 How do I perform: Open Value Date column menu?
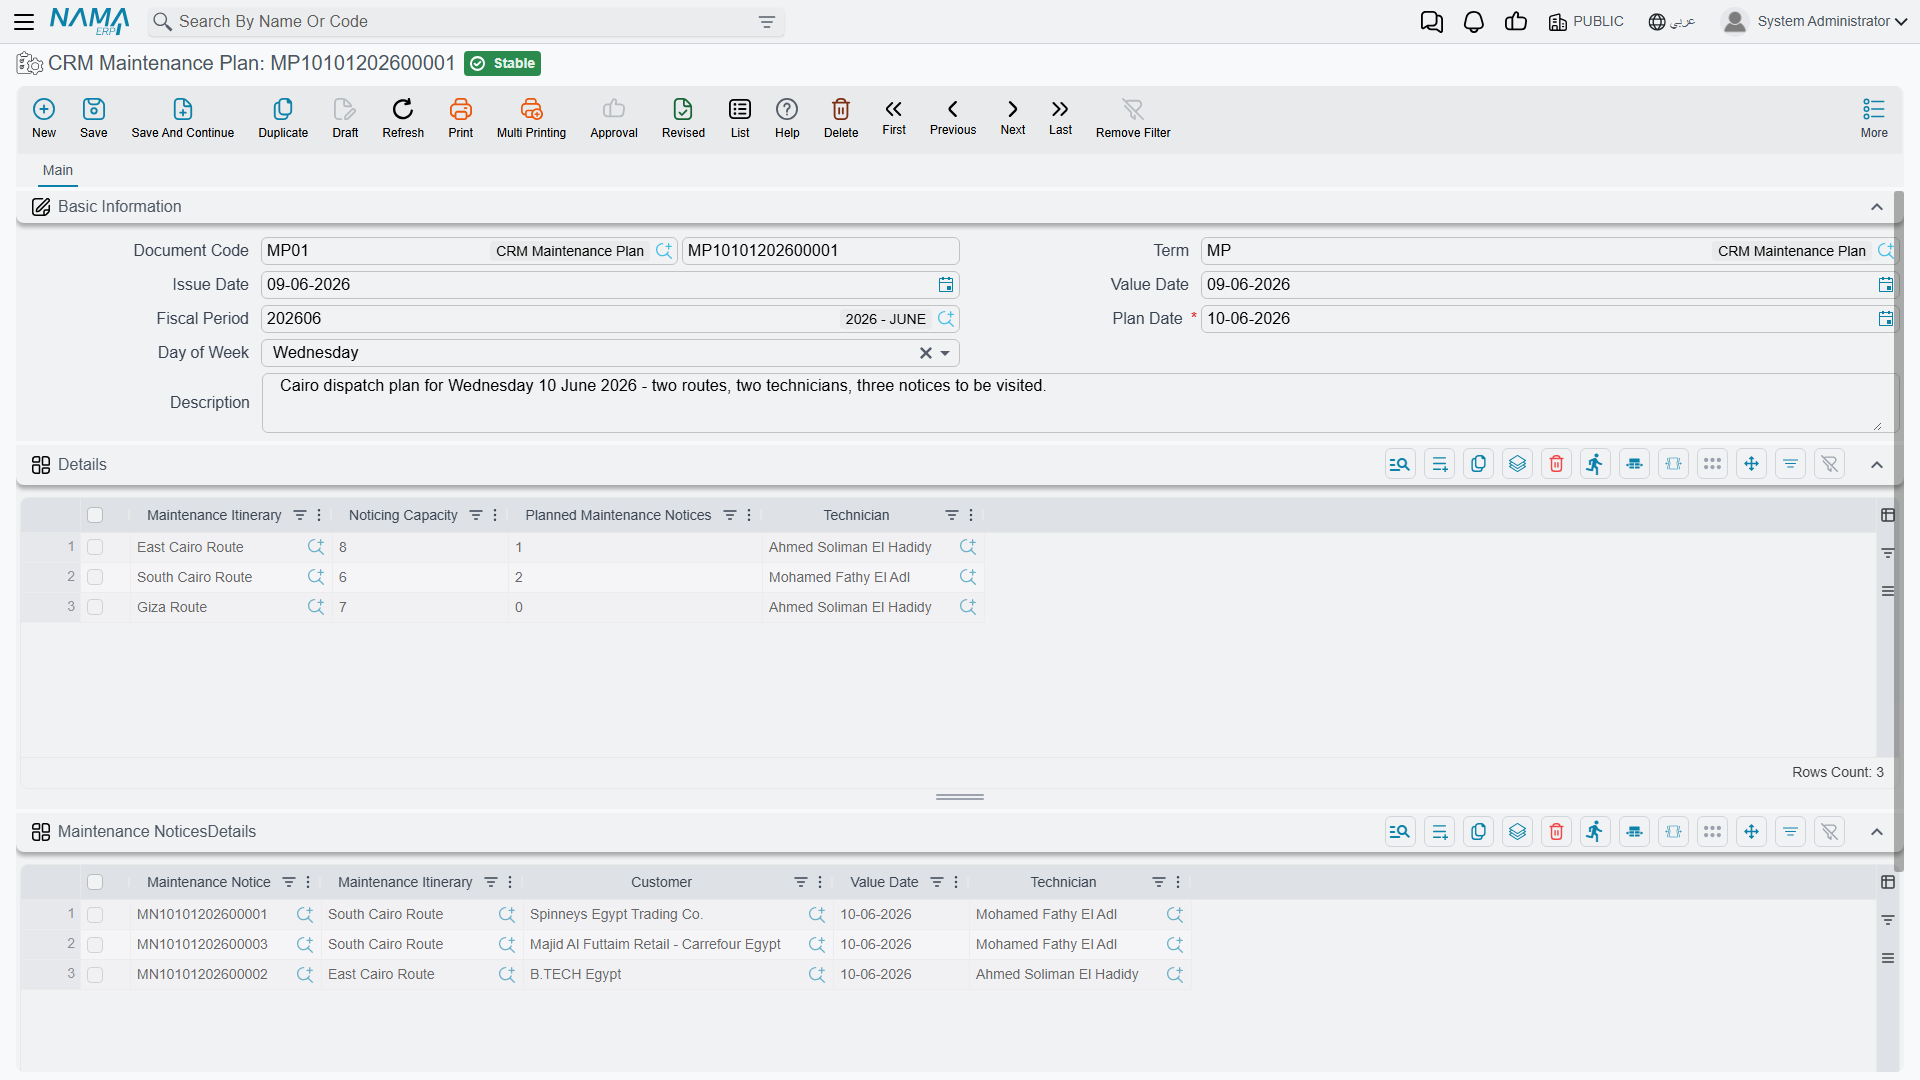coord(956,882)
